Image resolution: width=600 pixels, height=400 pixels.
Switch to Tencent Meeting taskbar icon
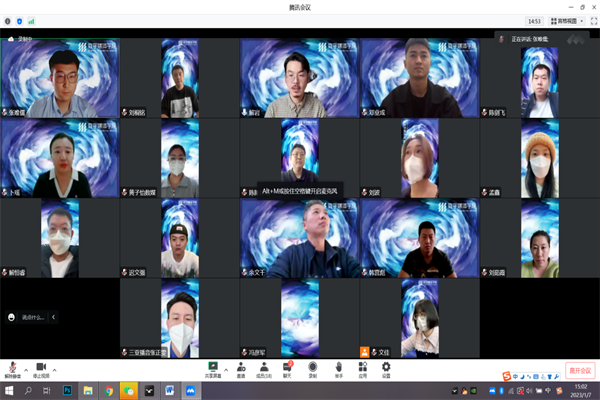click(190, 391)
